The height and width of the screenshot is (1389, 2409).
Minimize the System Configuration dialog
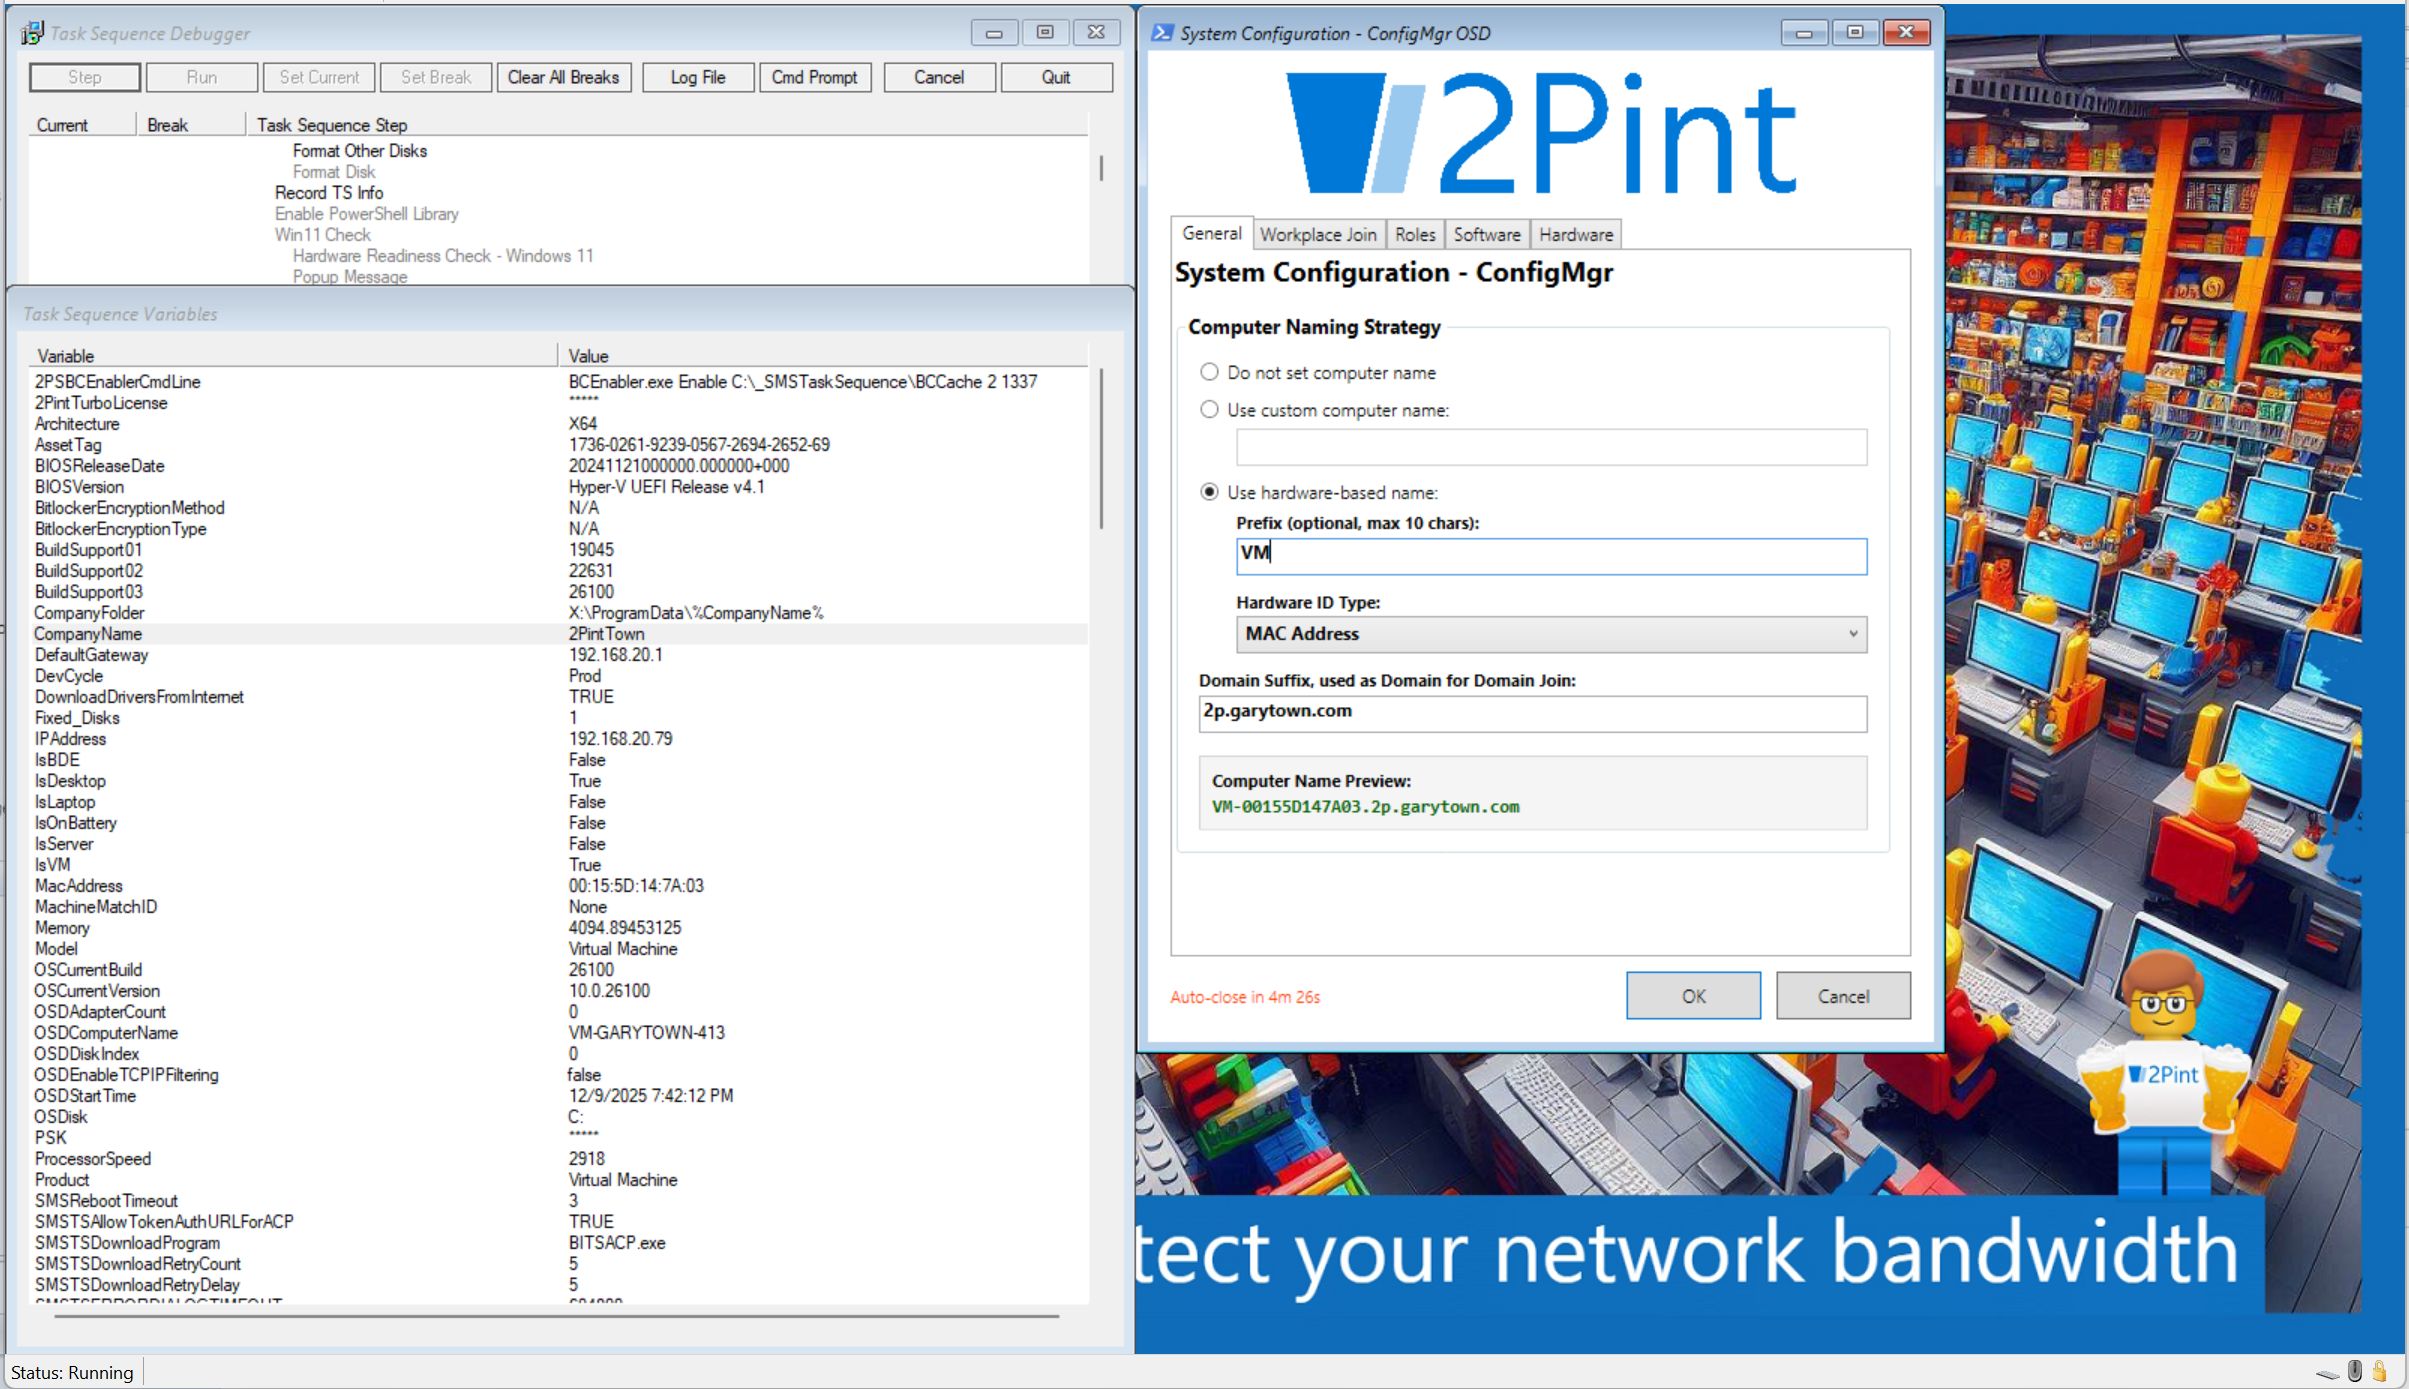click(1804, 33)
